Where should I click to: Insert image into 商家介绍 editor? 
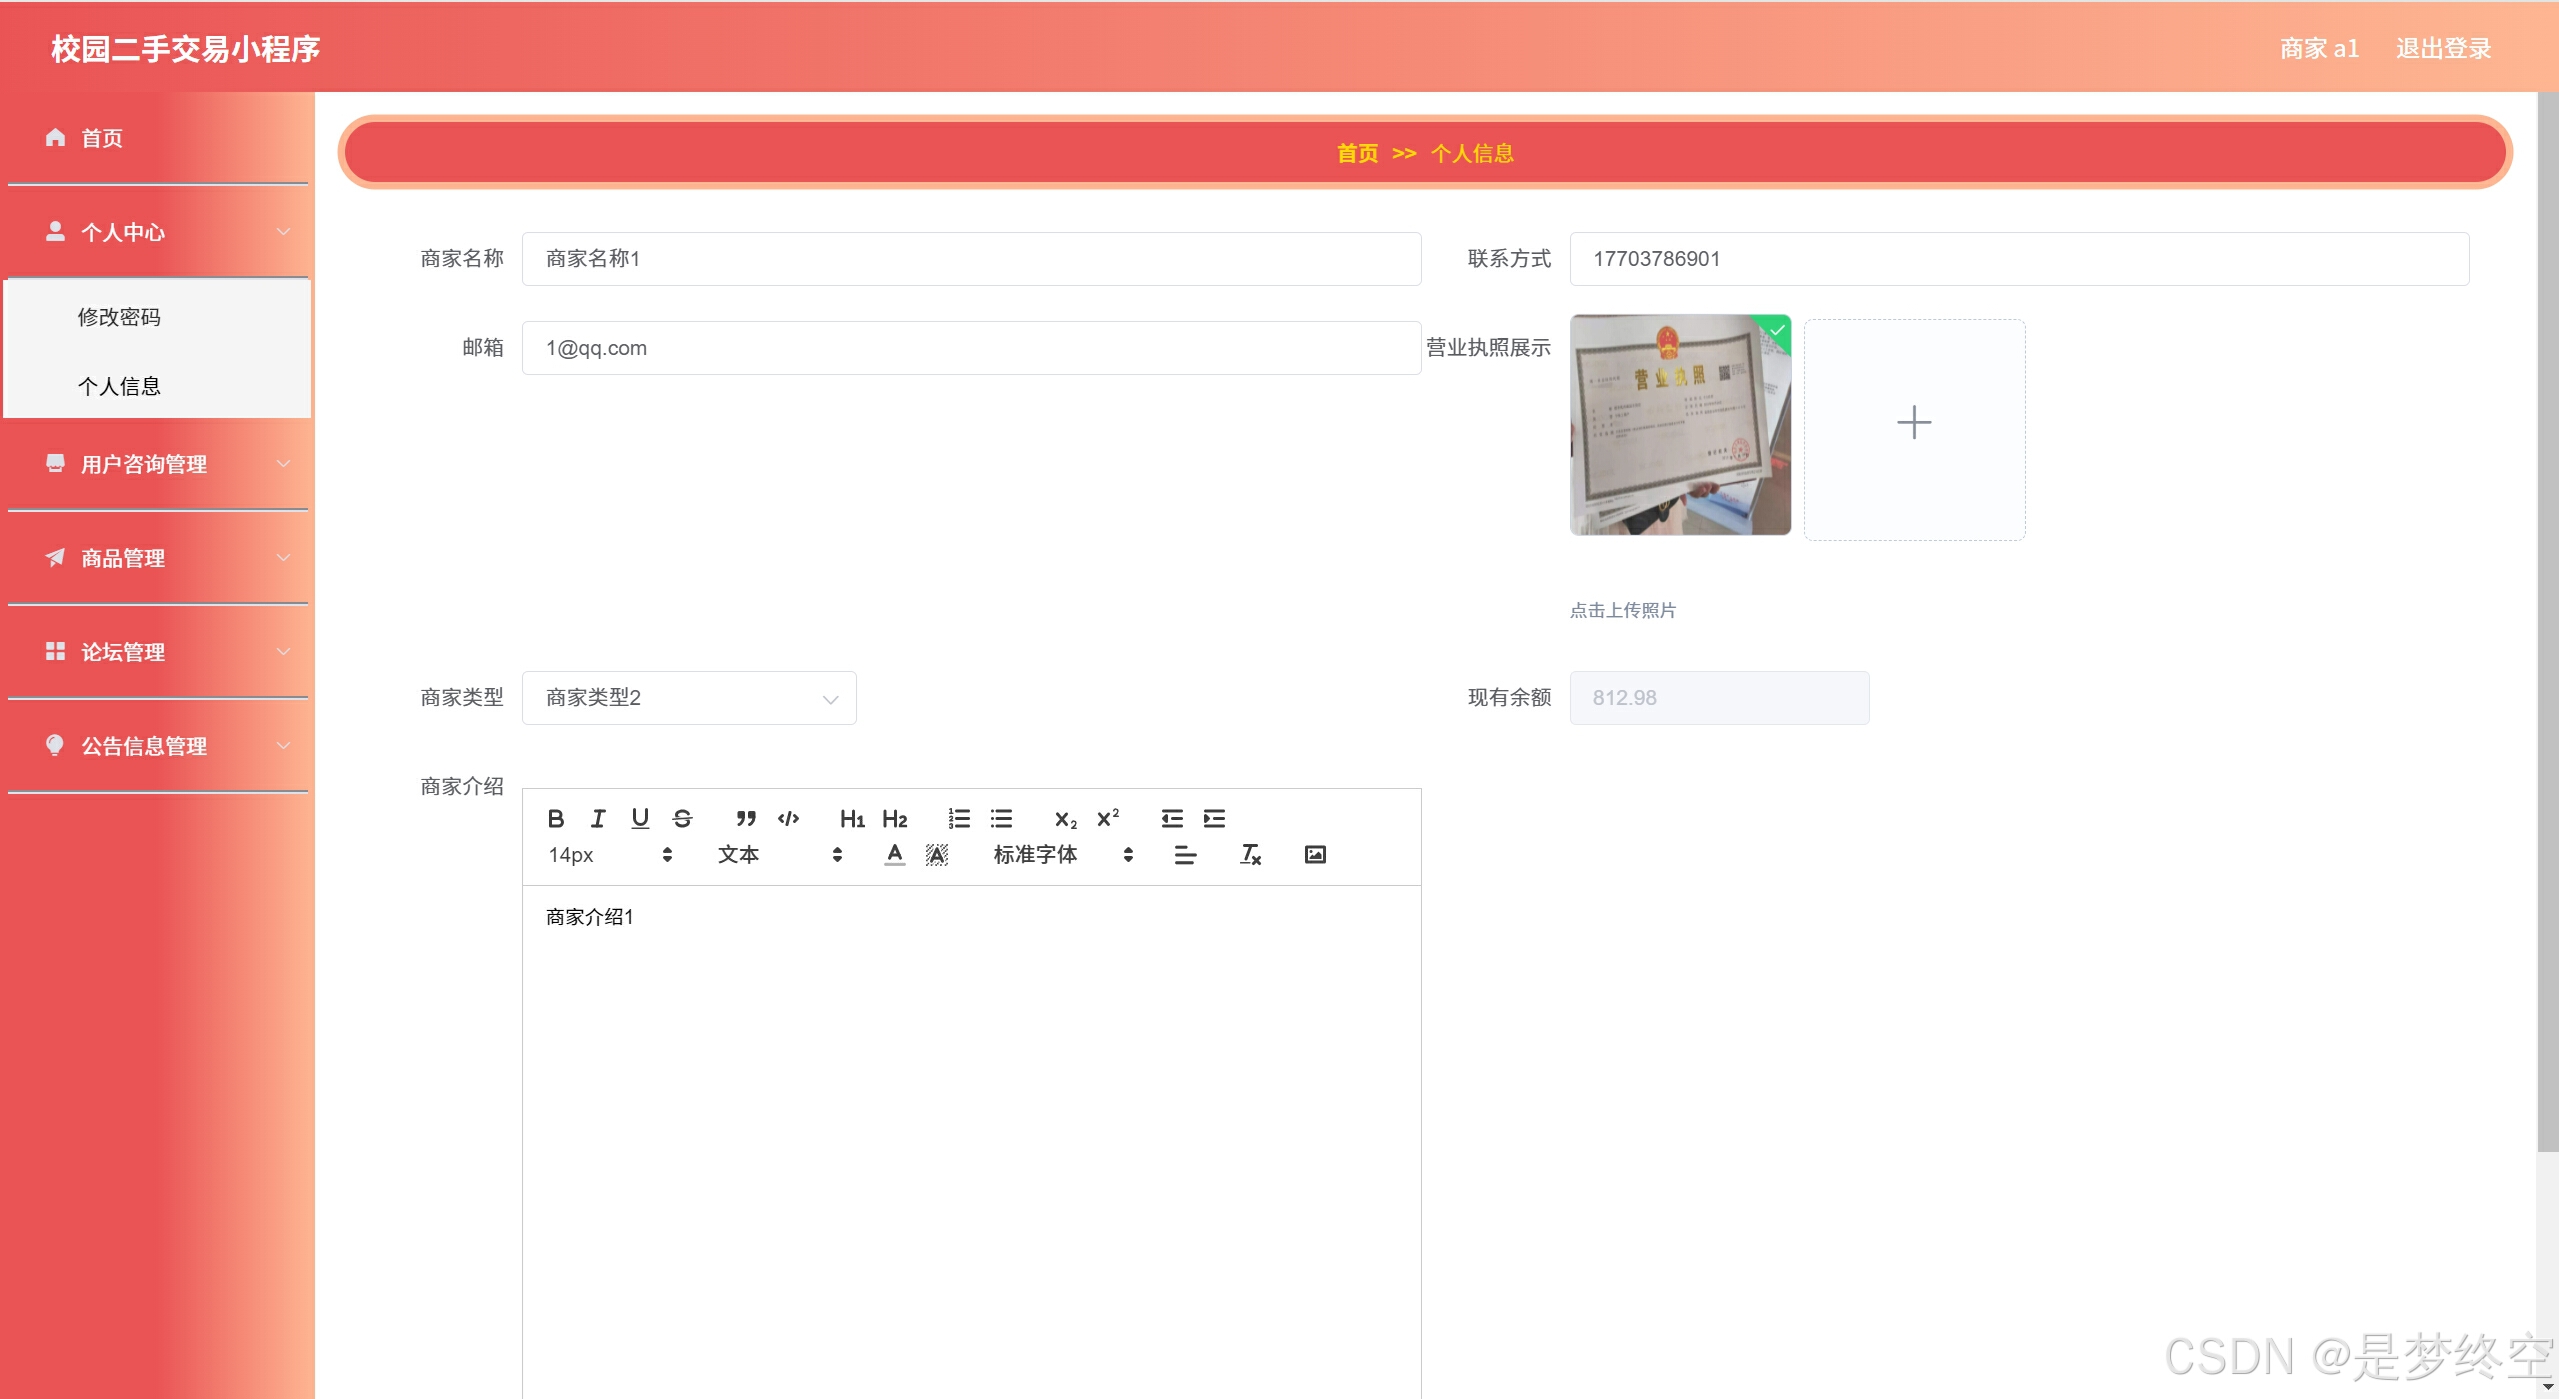[x=1315, y=855]
